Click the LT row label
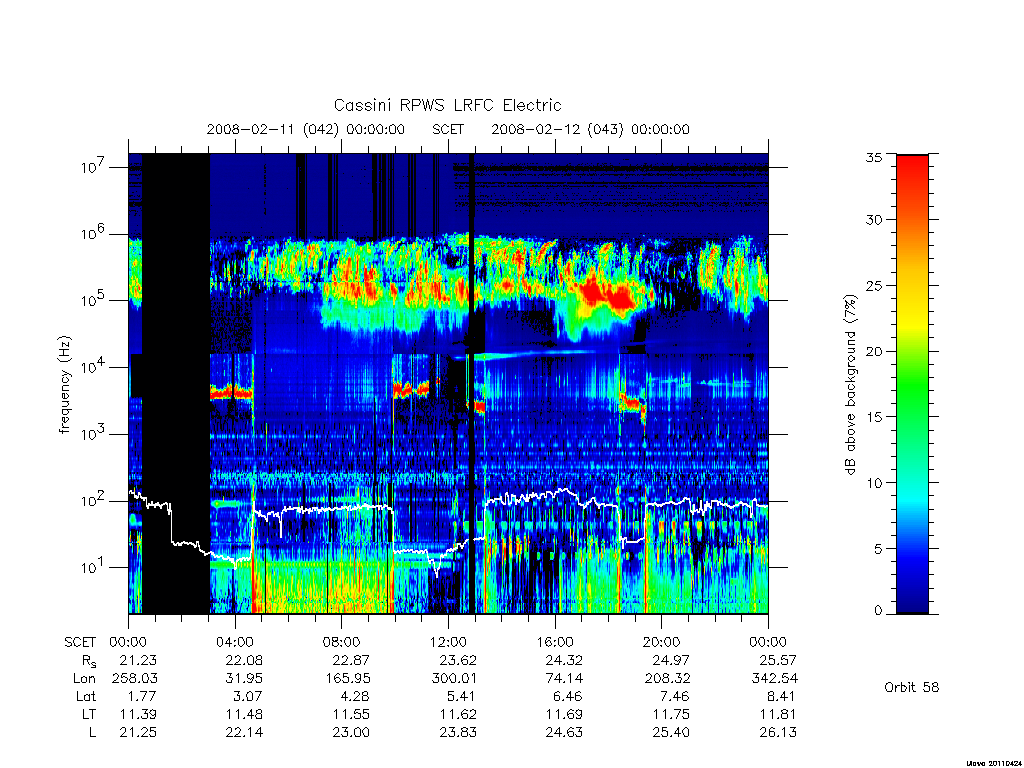The height and width of the screenshot is (768, 1024). [89, 714]
